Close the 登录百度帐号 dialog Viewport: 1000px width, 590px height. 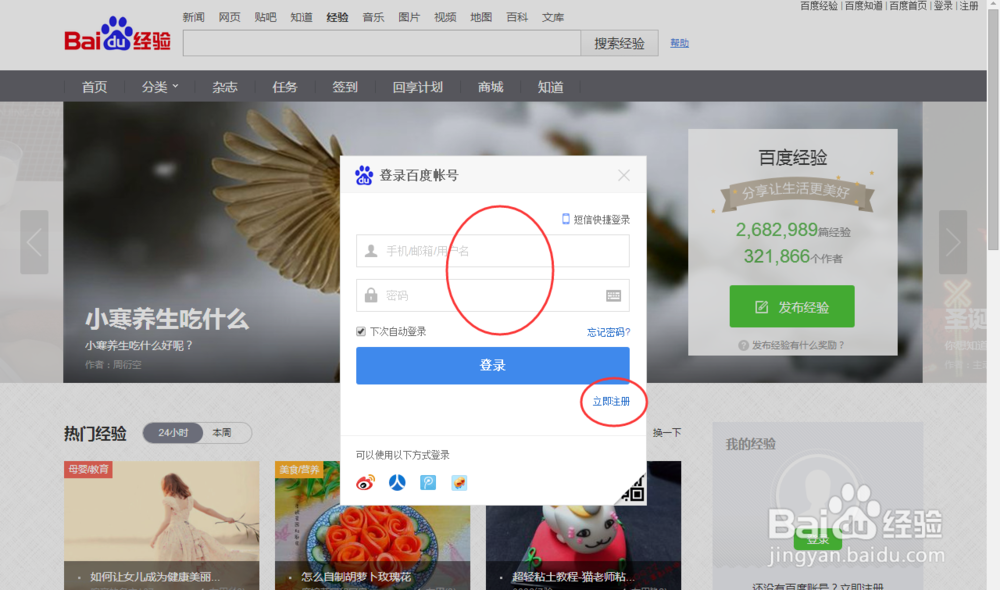624,175
